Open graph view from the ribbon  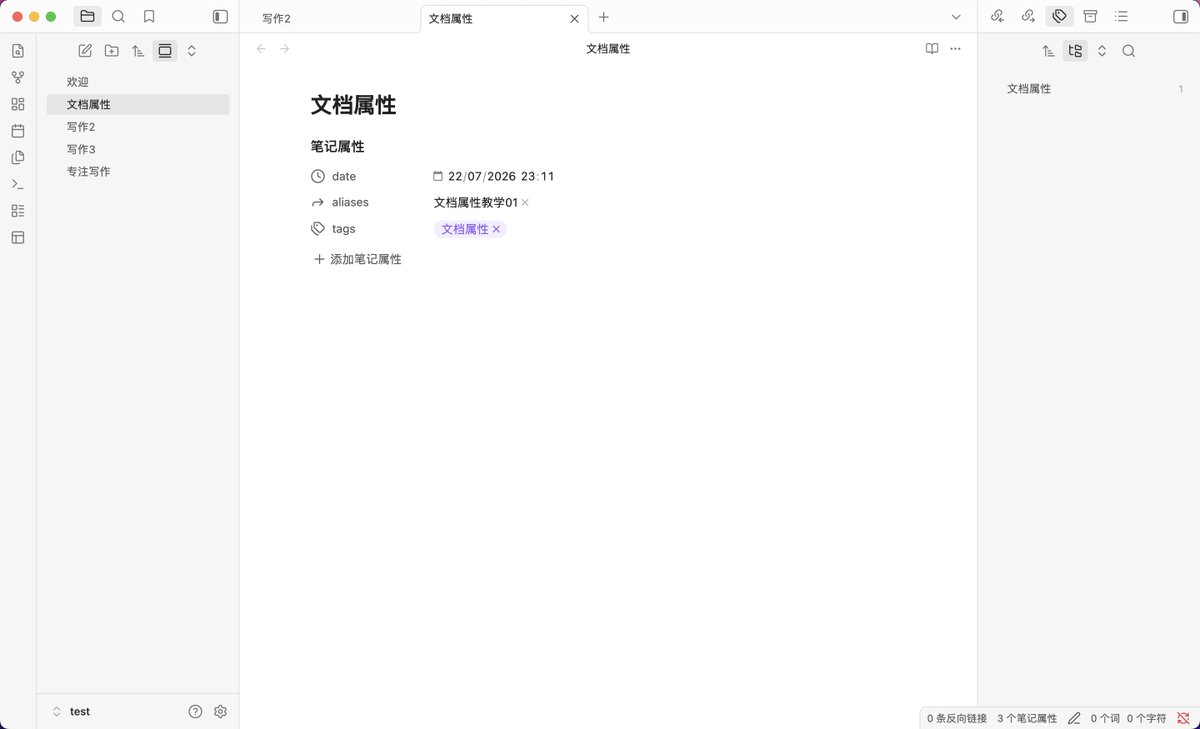click(18, 78)
